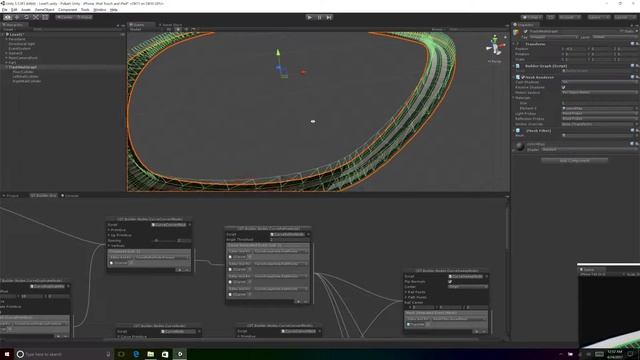Collapse the TrackMeshGraph hierarchy item
The width and height of the screenshot is (640, 360).
click(x=6, y=67)
